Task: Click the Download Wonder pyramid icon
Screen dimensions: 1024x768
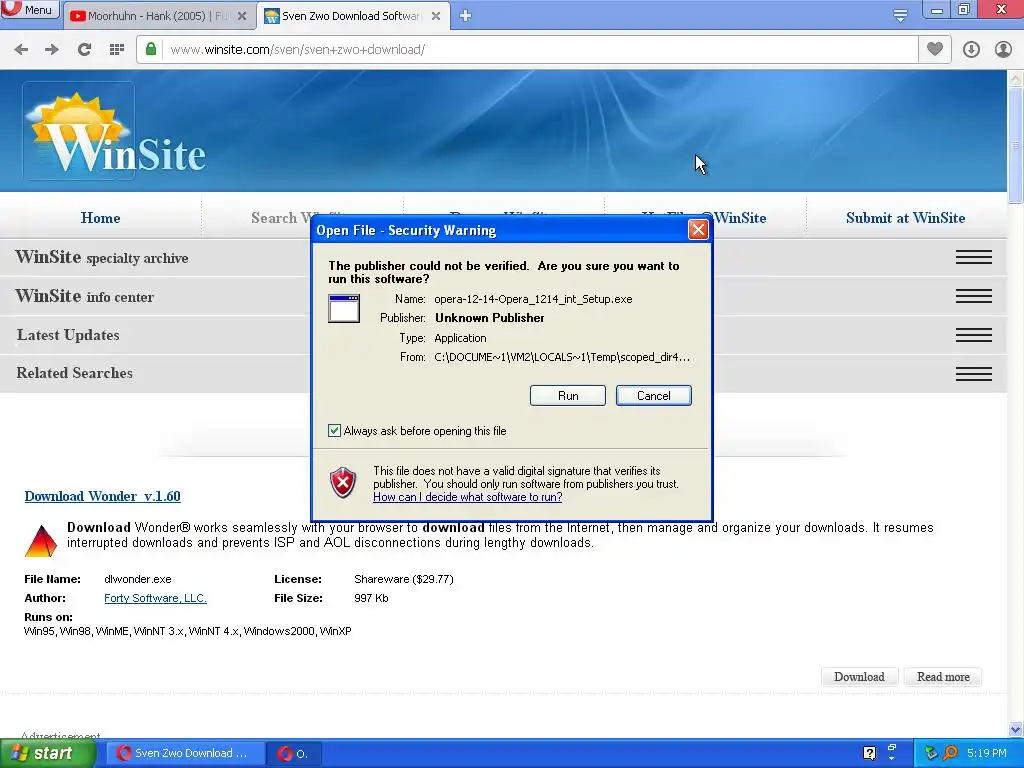Action: coord(40,541)
